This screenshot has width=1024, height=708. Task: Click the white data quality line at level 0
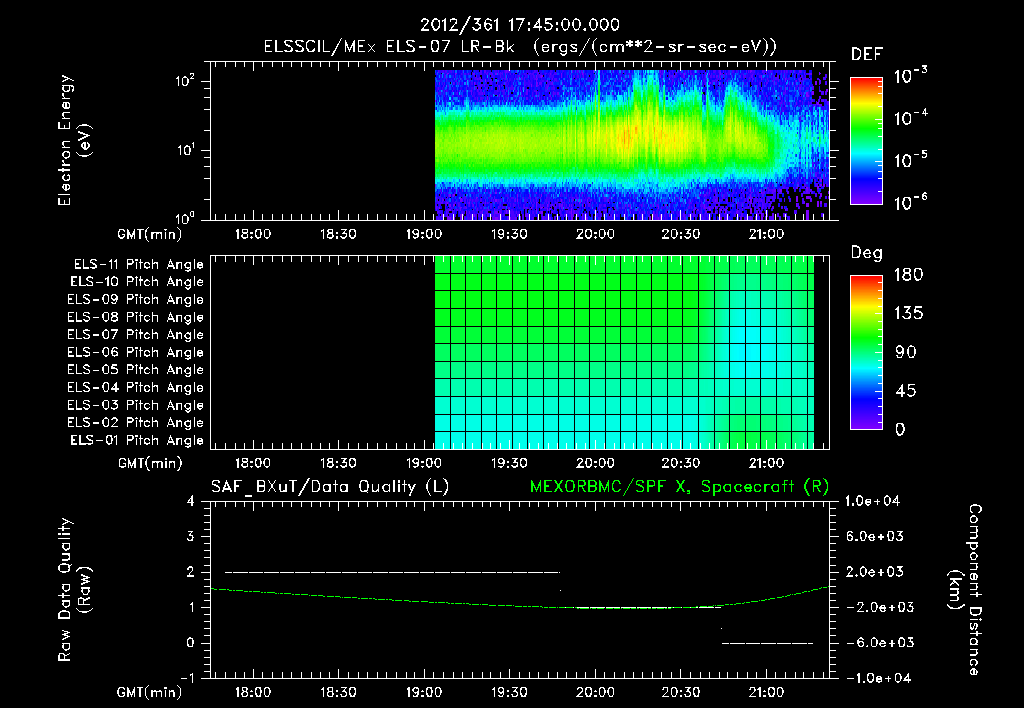point(767,643)
